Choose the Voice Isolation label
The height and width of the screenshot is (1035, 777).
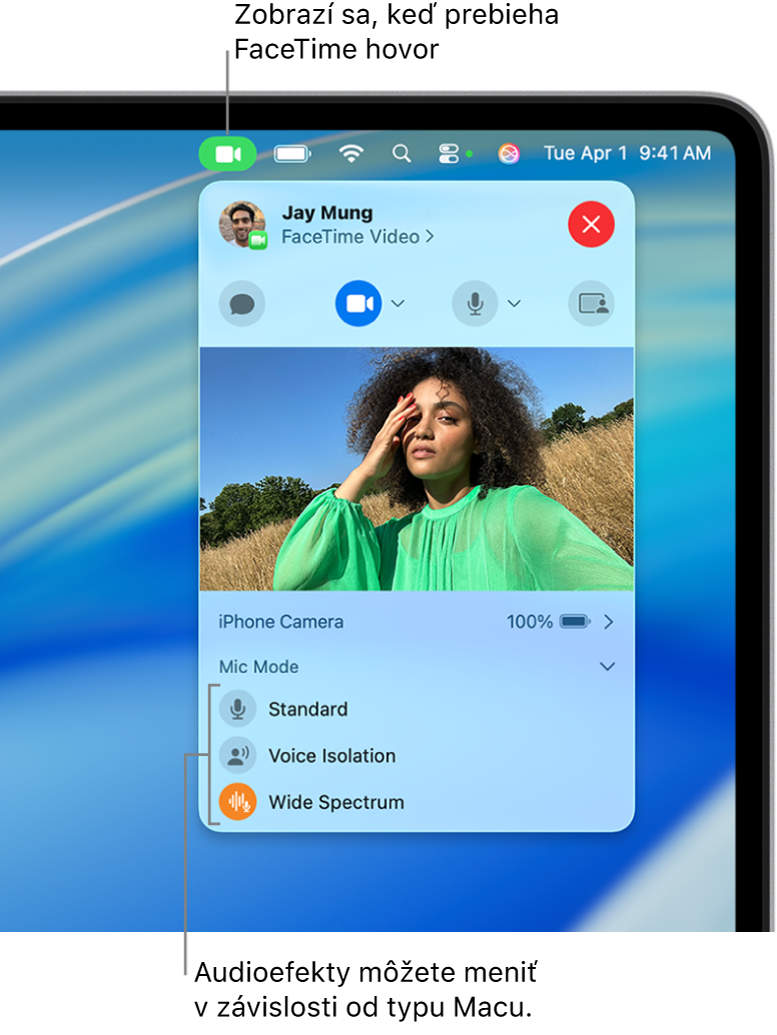(x=332, y=756)
